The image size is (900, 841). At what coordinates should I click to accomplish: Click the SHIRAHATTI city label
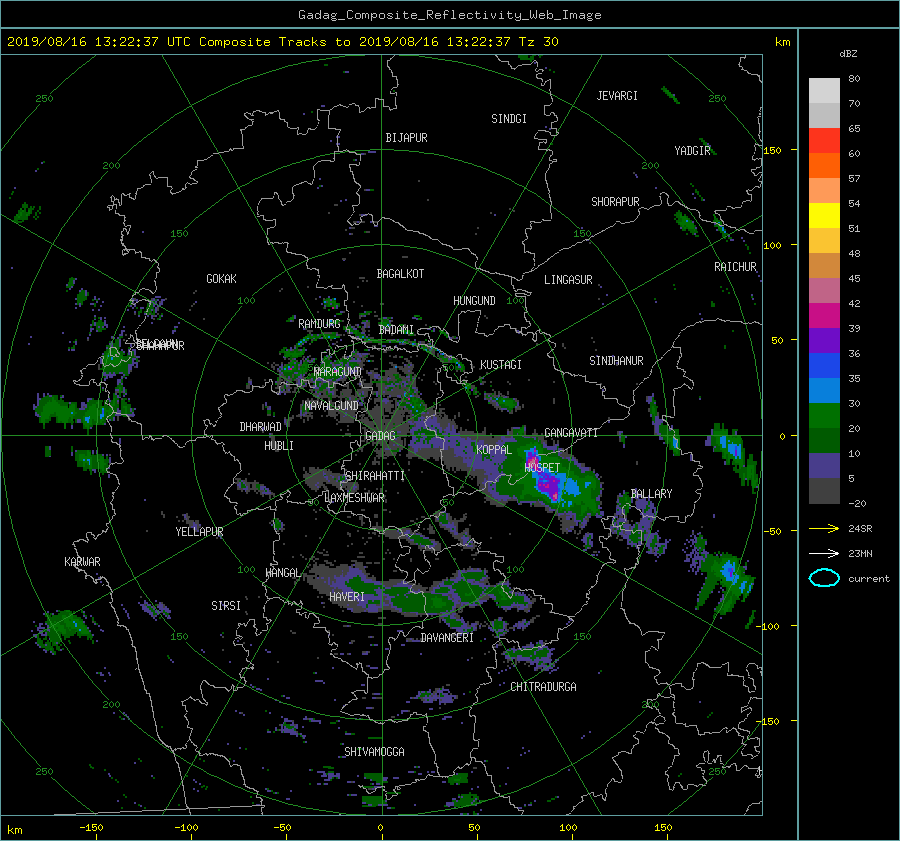click(x=375, y=476)
